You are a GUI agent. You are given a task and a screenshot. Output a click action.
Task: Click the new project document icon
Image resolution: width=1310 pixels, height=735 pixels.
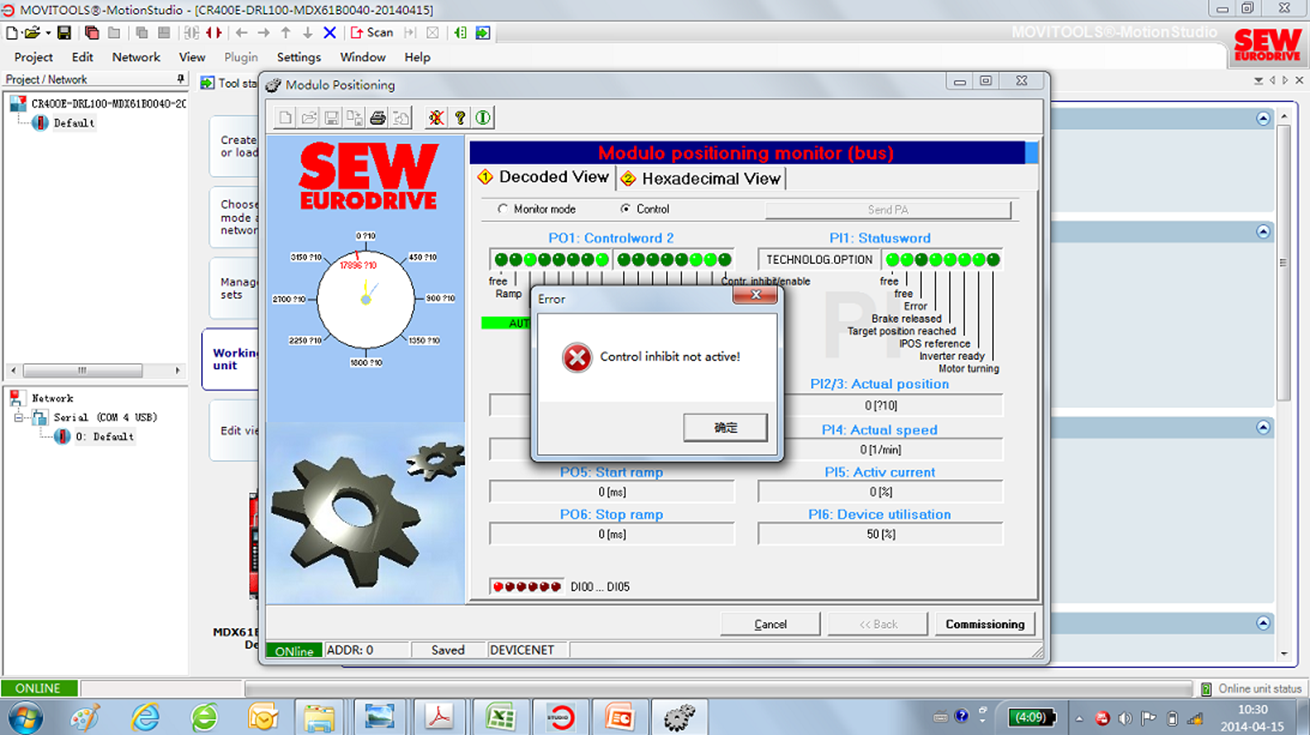(x=11, y=33)
